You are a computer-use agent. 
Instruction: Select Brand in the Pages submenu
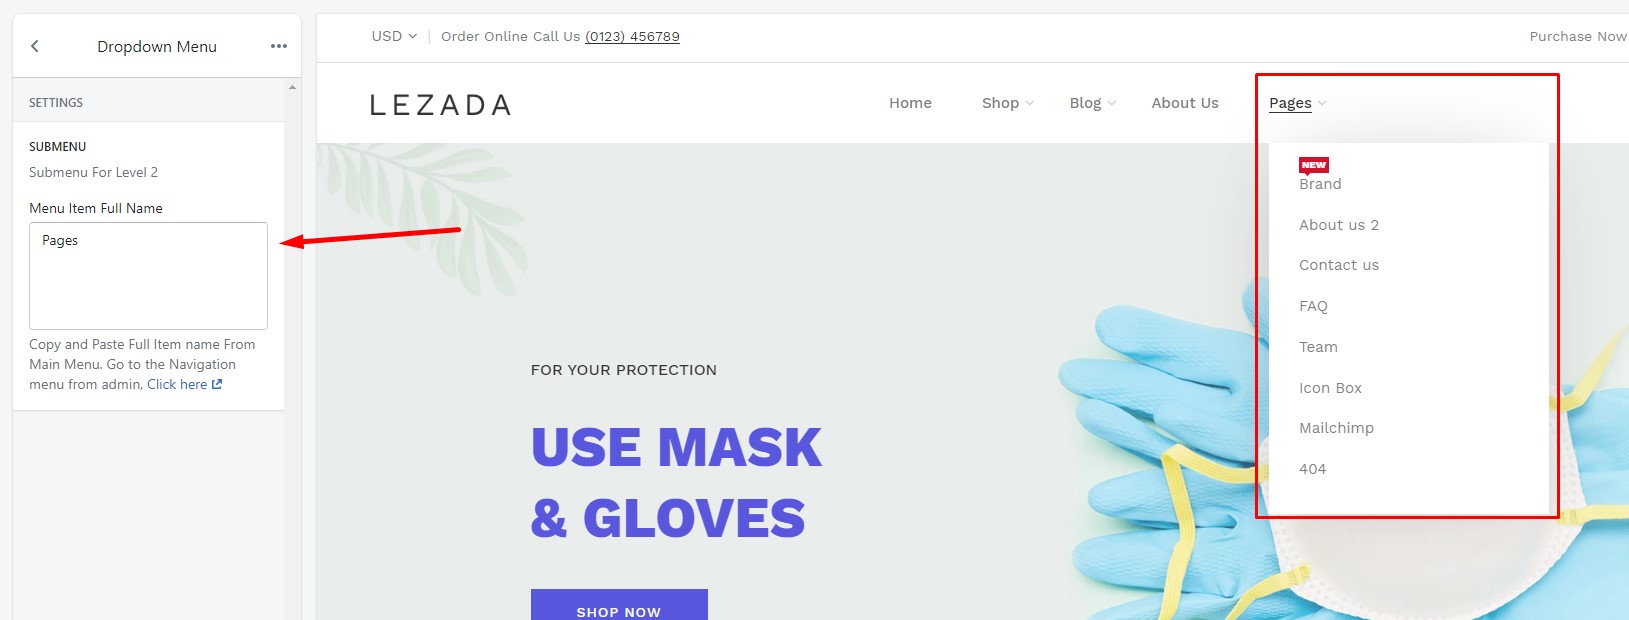click(1320, 184)
